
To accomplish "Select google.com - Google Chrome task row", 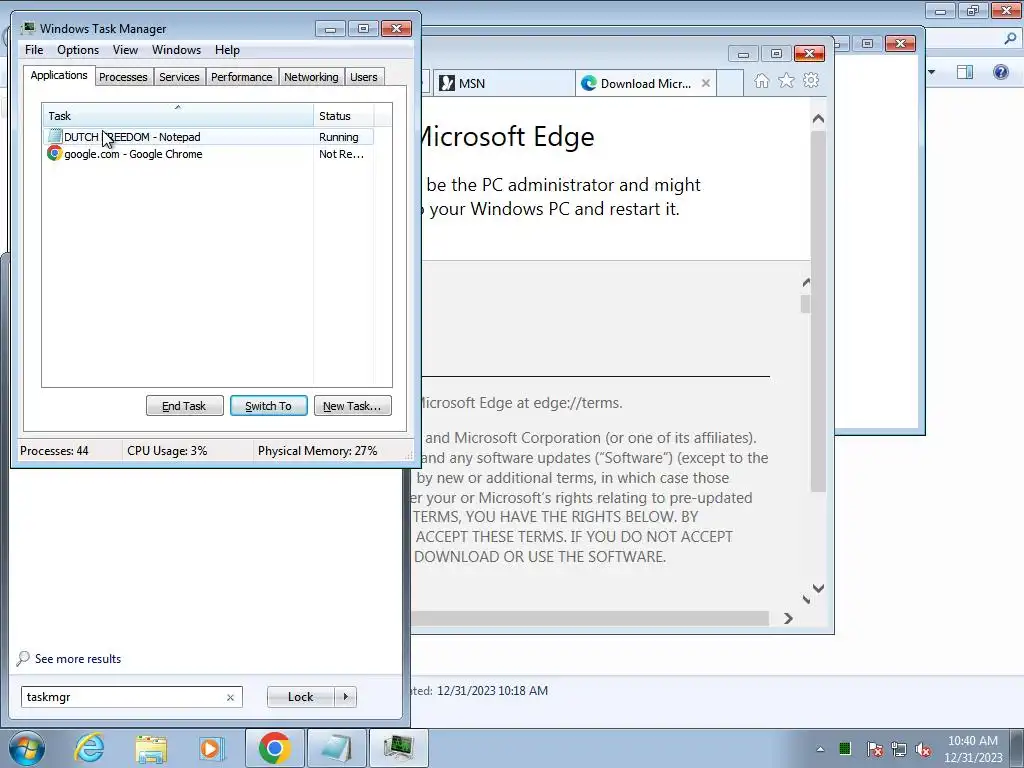I will click(209, 154).
